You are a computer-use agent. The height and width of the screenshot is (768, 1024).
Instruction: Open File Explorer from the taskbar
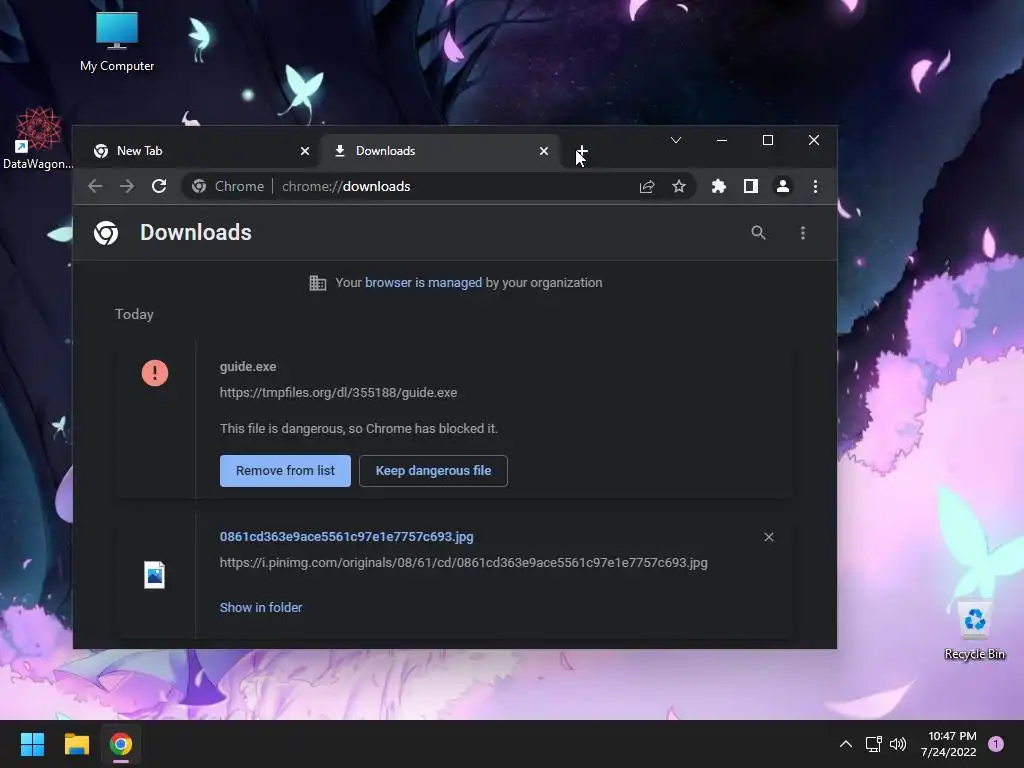(x=76, y=744)
